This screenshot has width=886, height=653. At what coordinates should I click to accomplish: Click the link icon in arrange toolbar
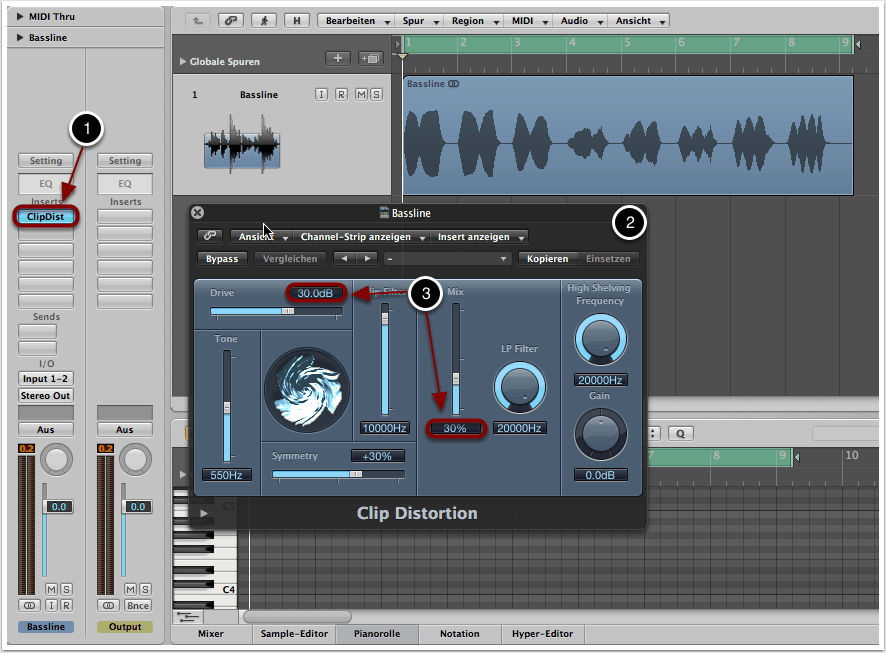click(x=231, y=20)
